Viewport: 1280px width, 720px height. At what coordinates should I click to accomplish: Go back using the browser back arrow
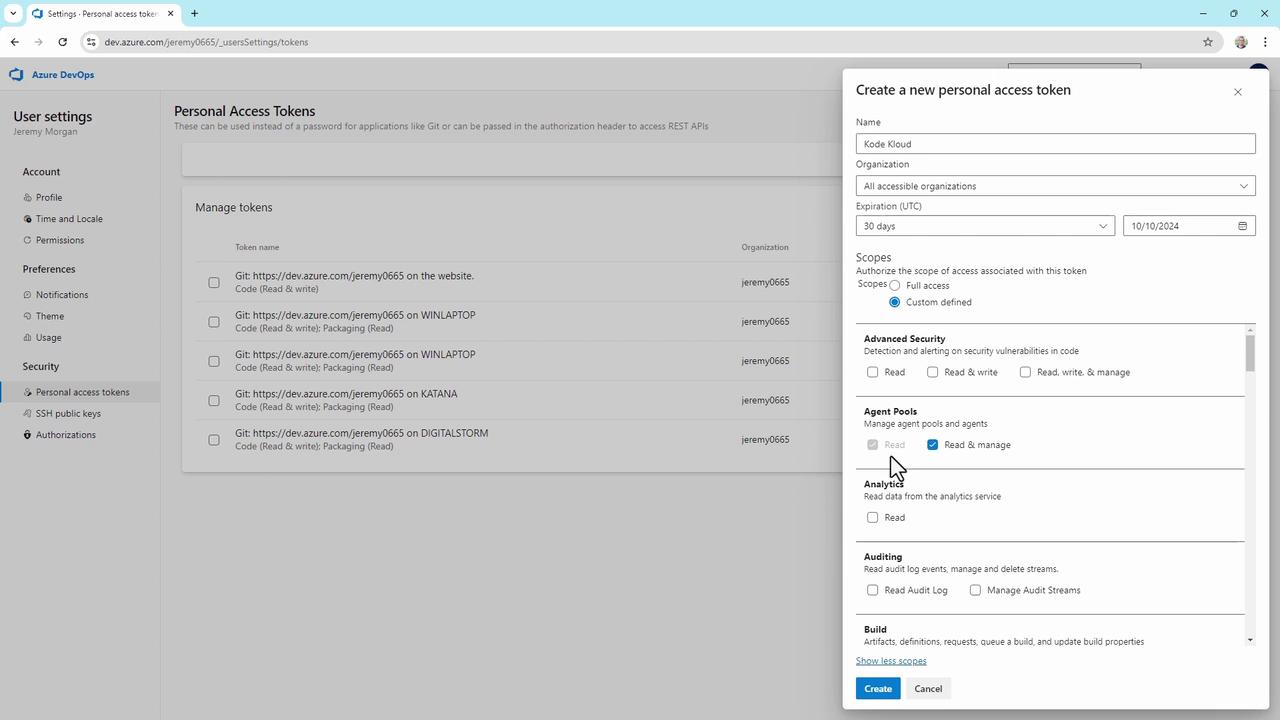point(15,42)
